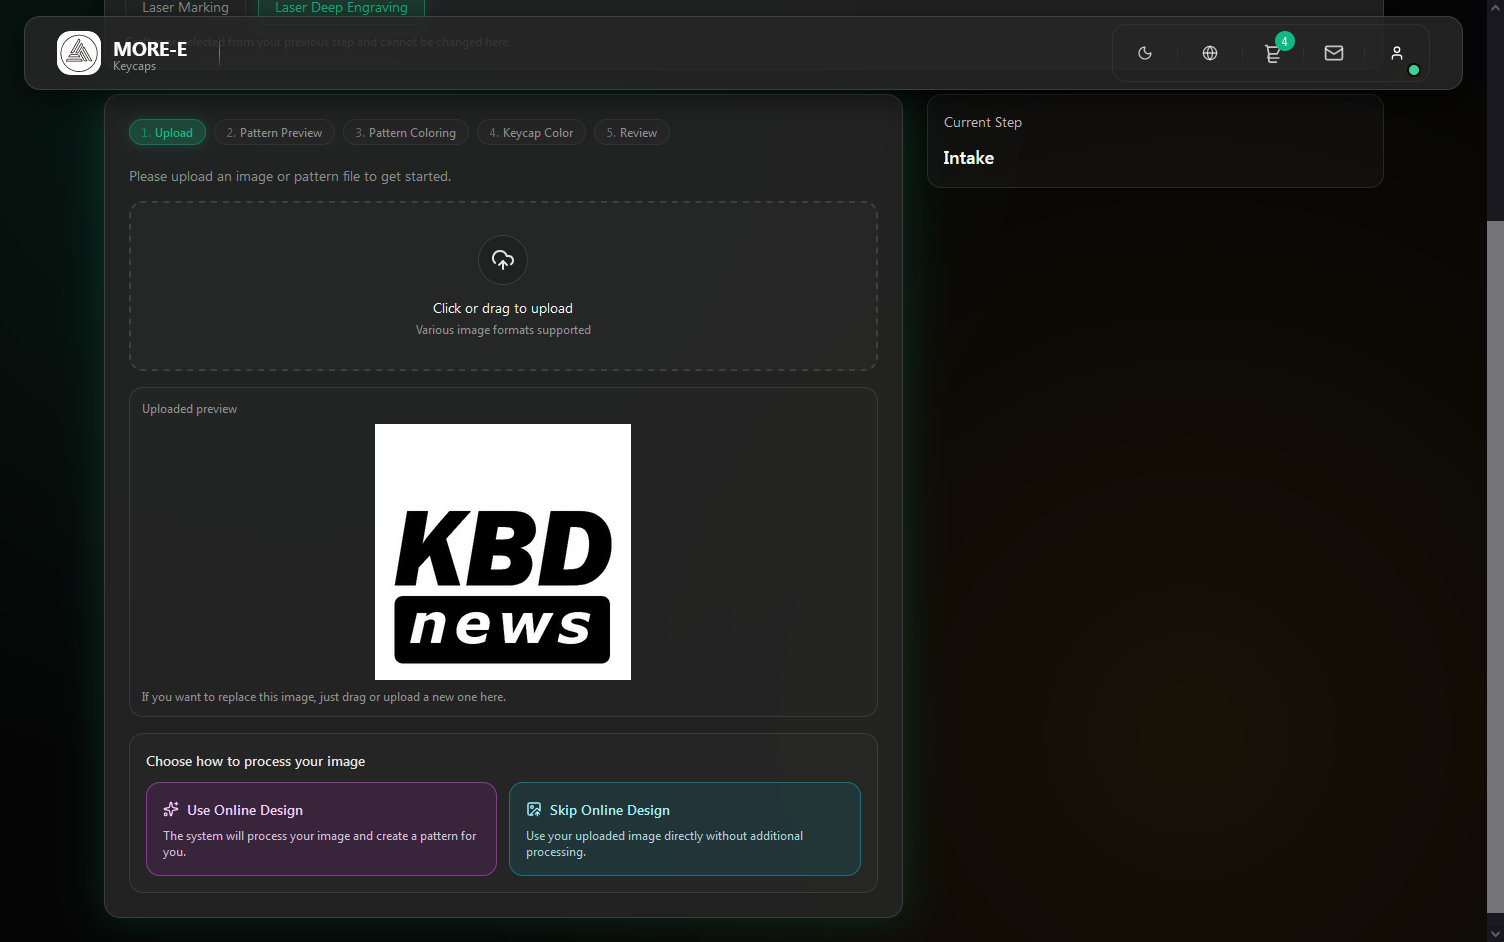Click the MORE-E logo icon

pyautogui.click(x=79, y=53)
